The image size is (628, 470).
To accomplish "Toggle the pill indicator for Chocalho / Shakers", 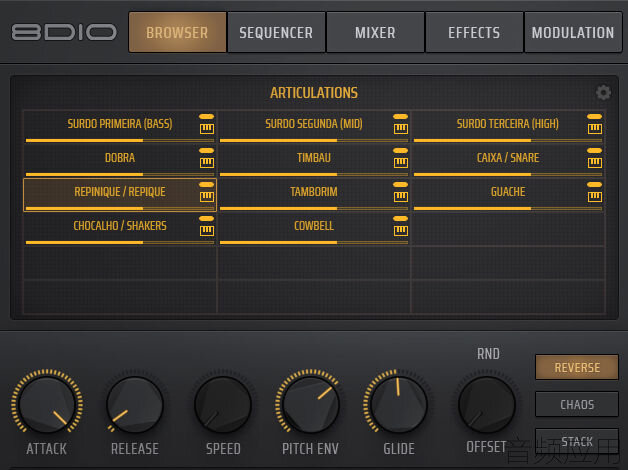I will (207, 219).
